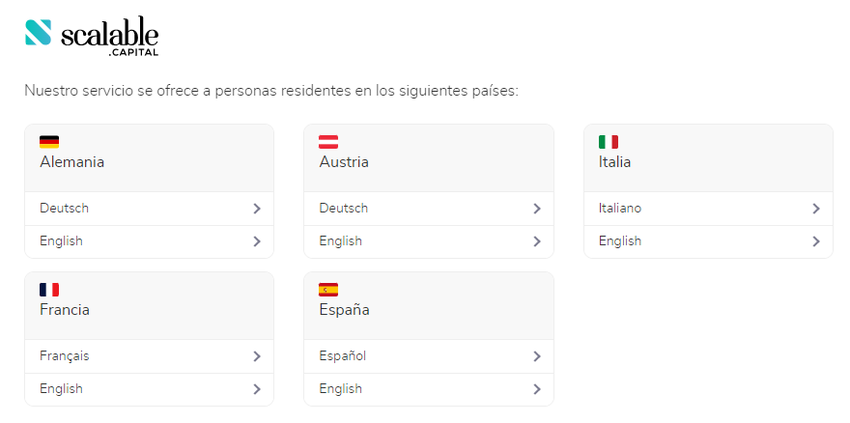Select Deutsch under Austria
The width and height of the screenshot is (850, 423).
tap(343, 208)
